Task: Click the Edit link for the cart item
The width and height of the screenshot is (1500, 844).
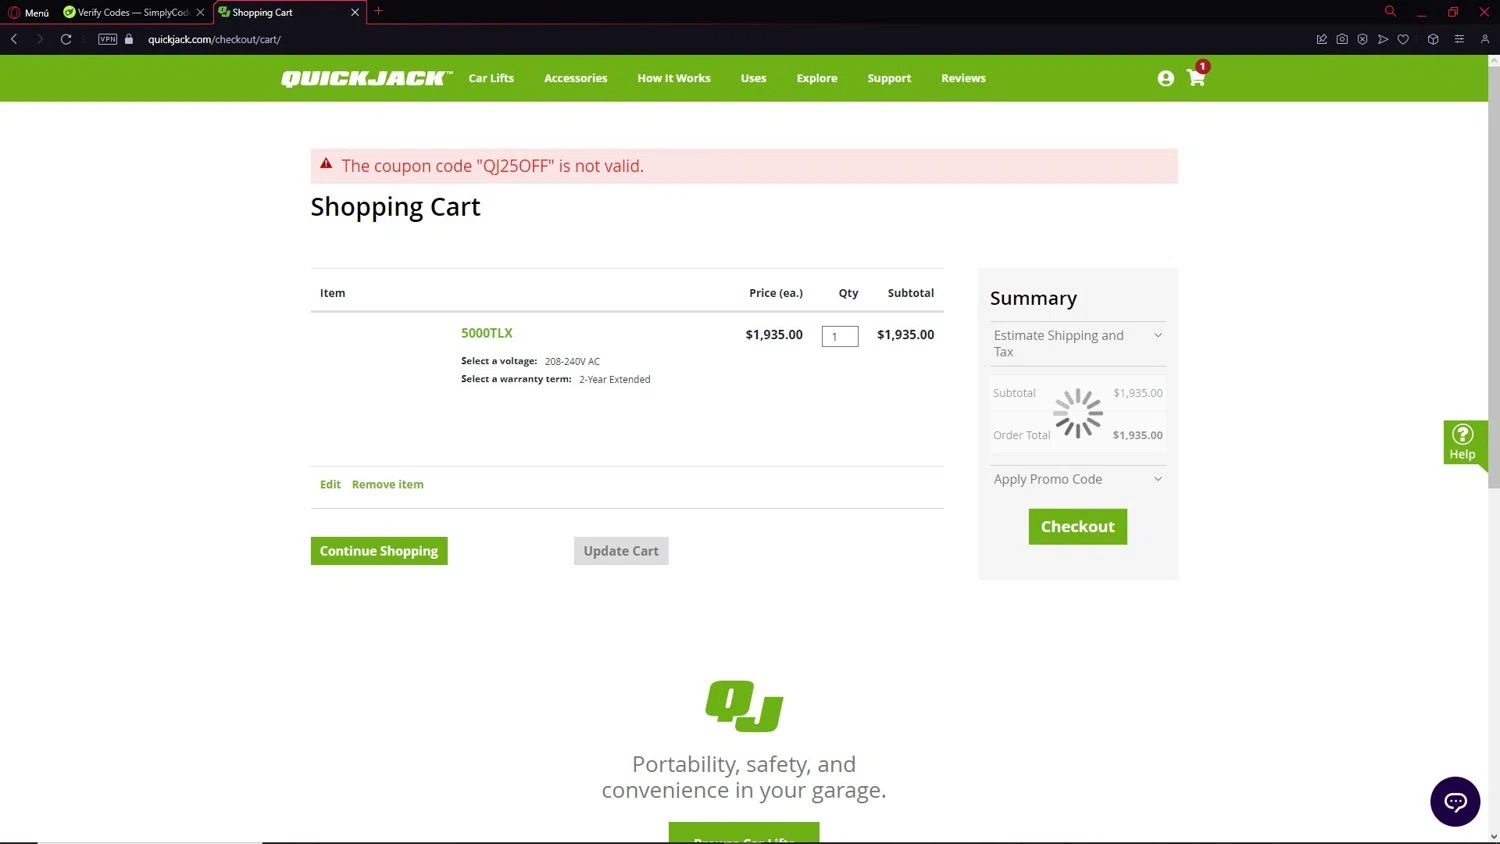Action: click(x=330, y=484)
